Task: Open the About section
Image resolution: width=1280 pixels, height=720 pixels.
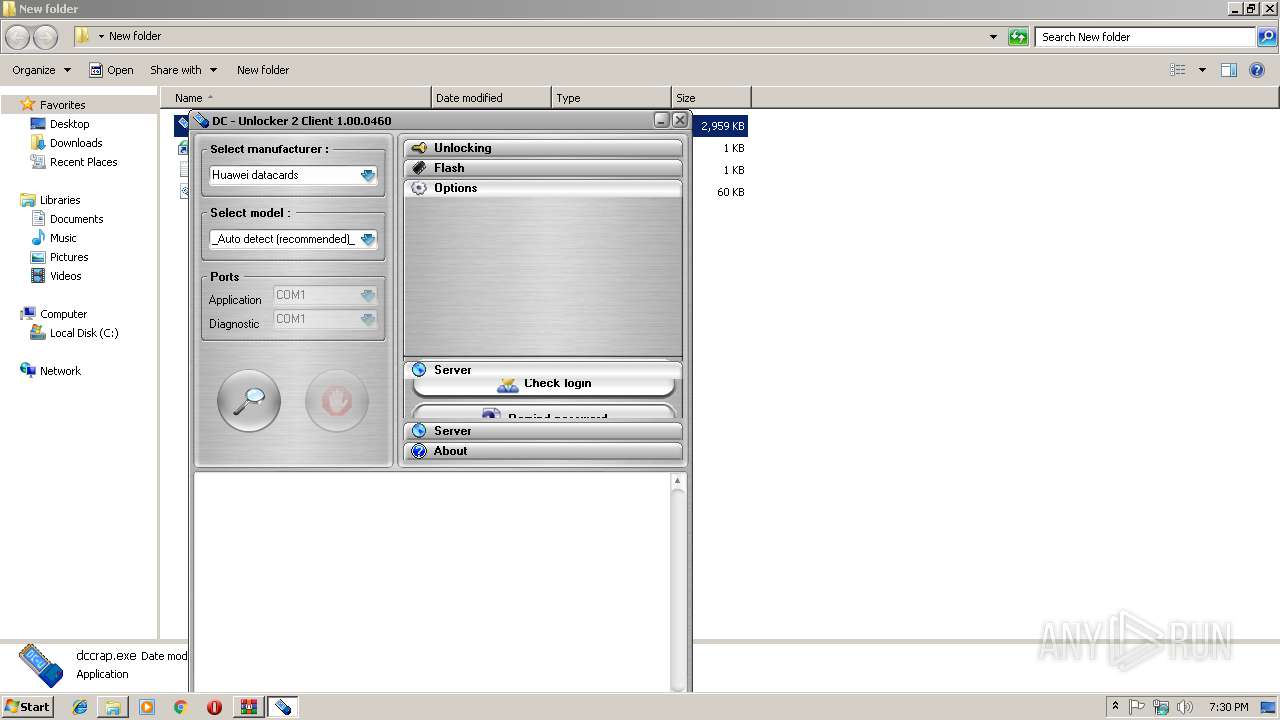Action: pos(543,451)
